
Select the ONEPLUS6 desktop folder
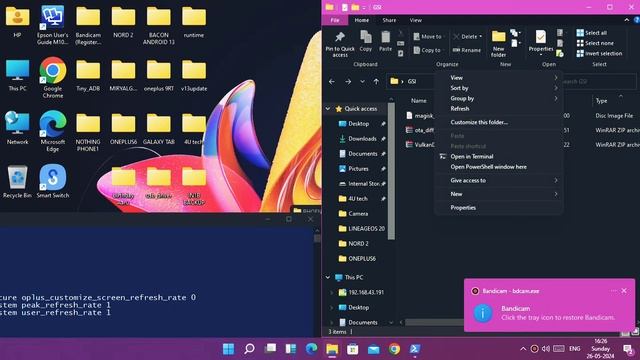coord(123,128)
